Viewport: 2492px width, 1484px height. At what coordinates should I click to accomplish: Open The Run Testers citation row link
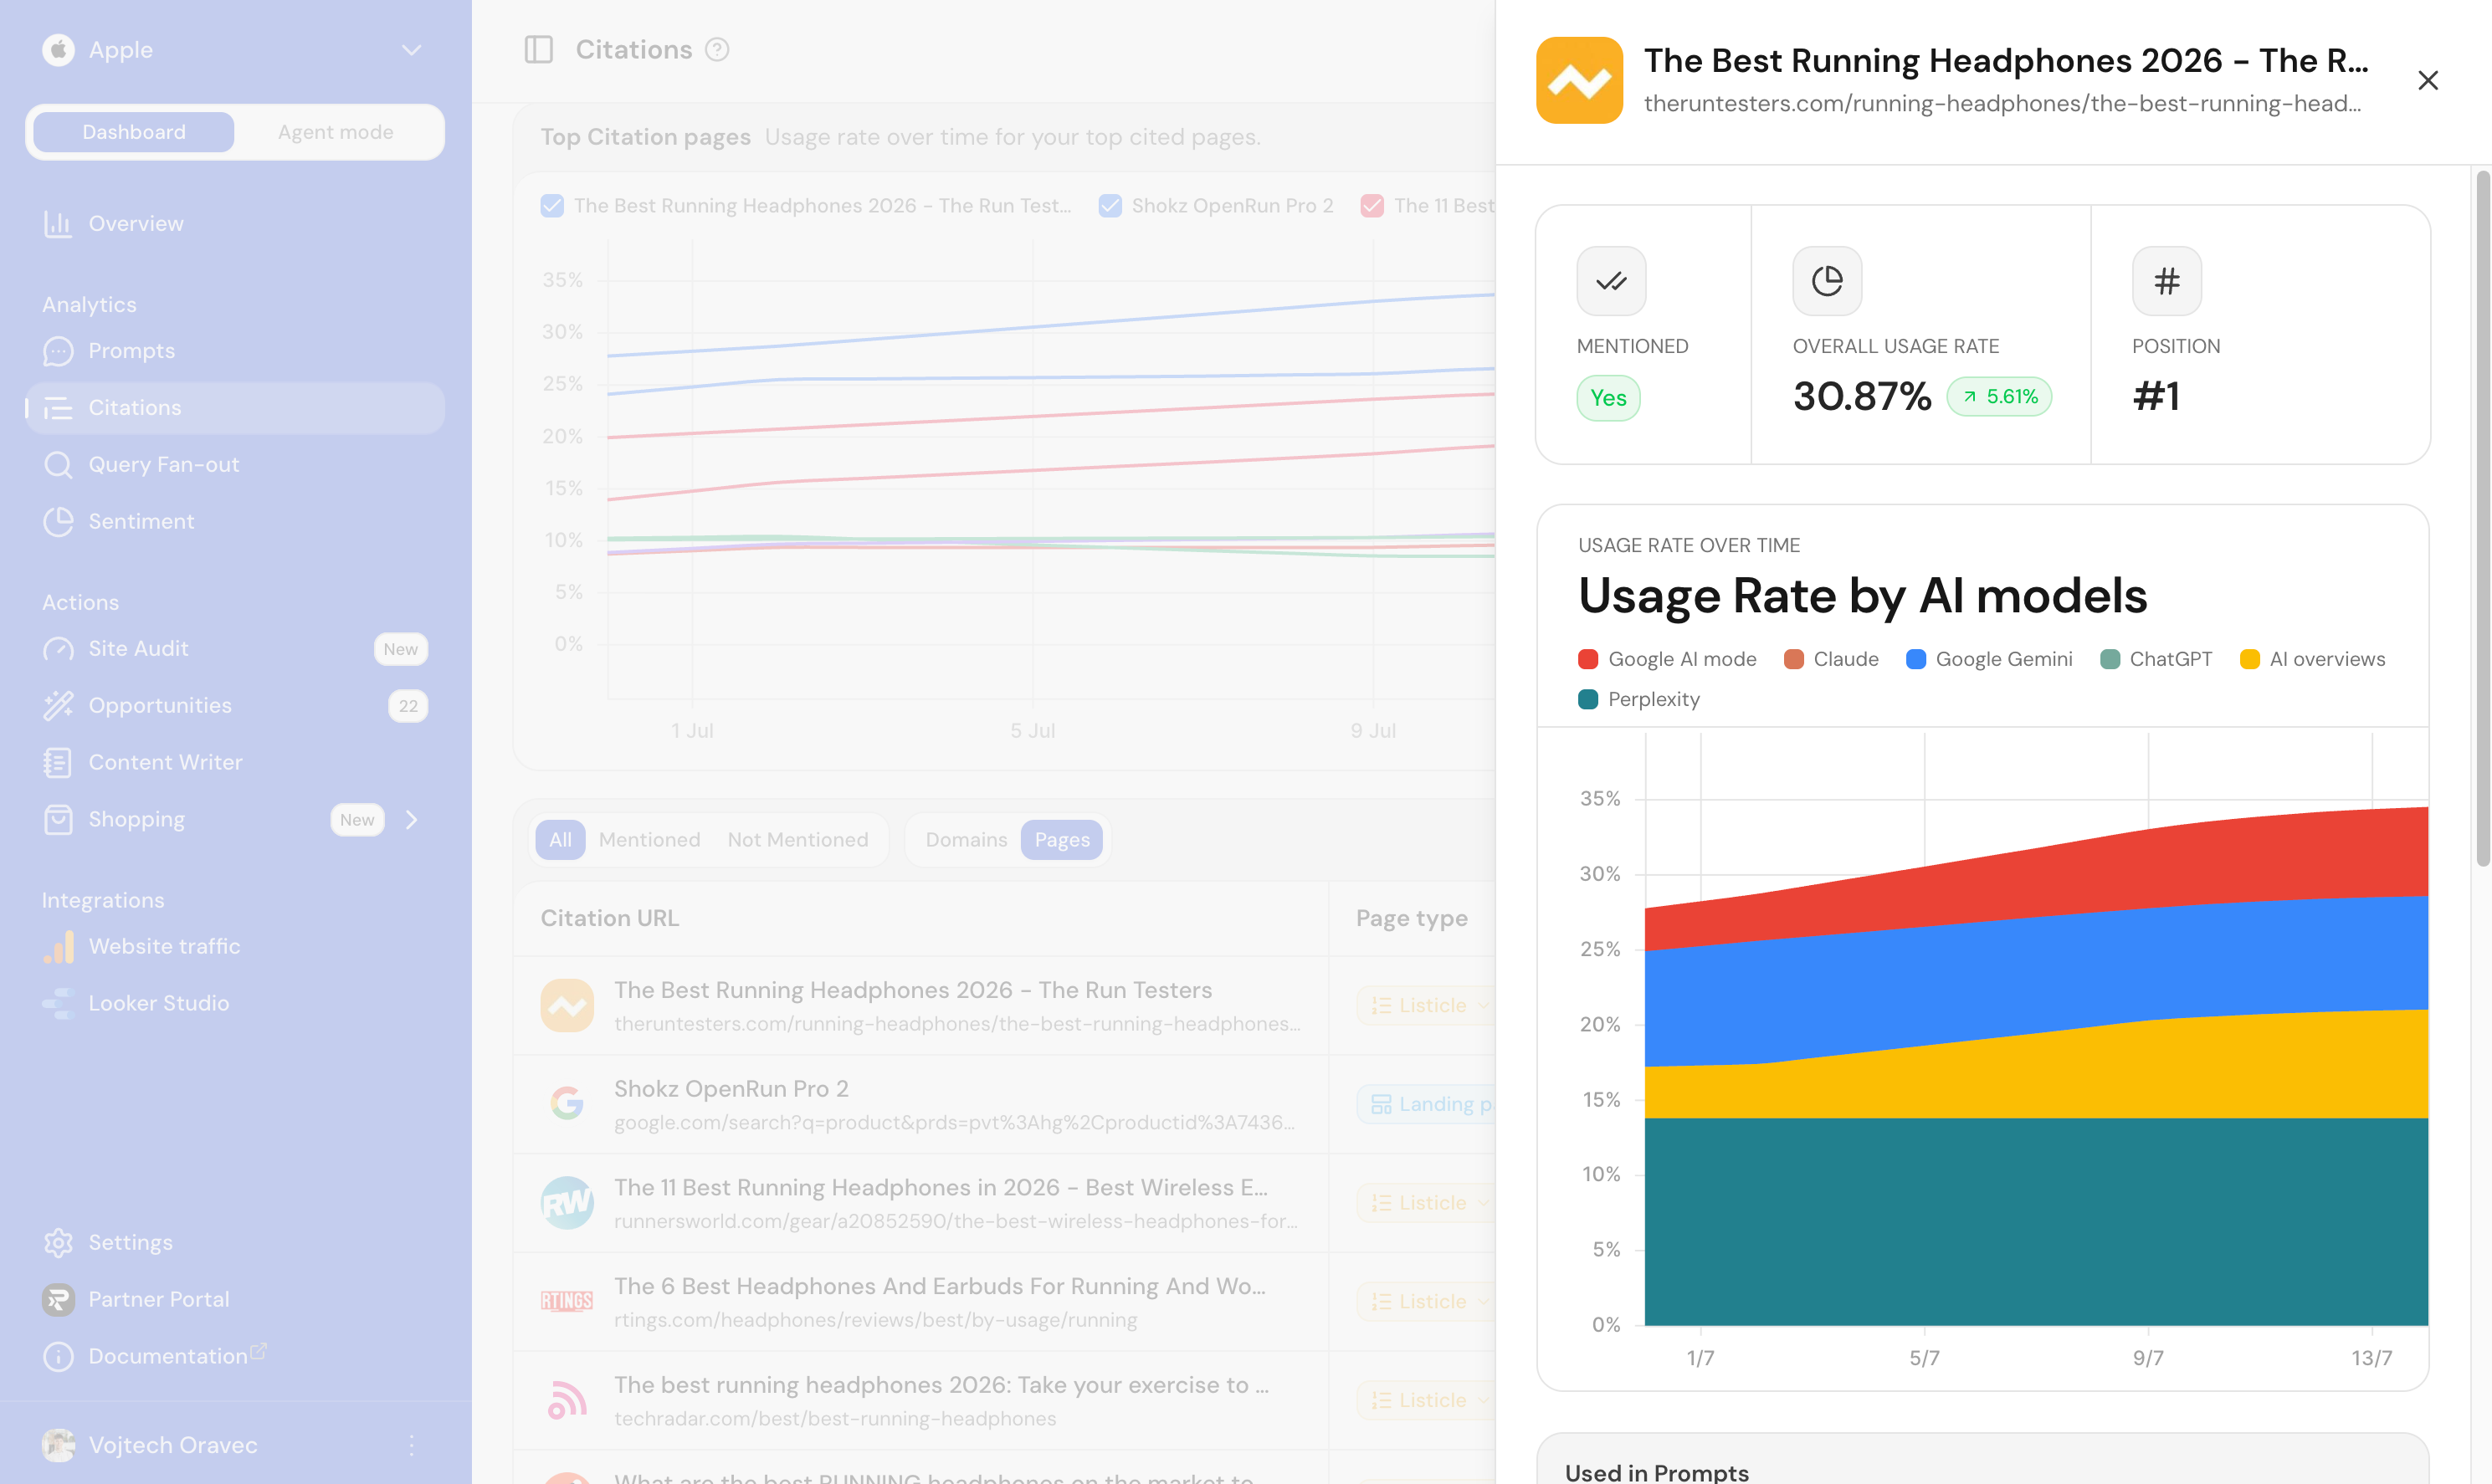click(912, 990)
